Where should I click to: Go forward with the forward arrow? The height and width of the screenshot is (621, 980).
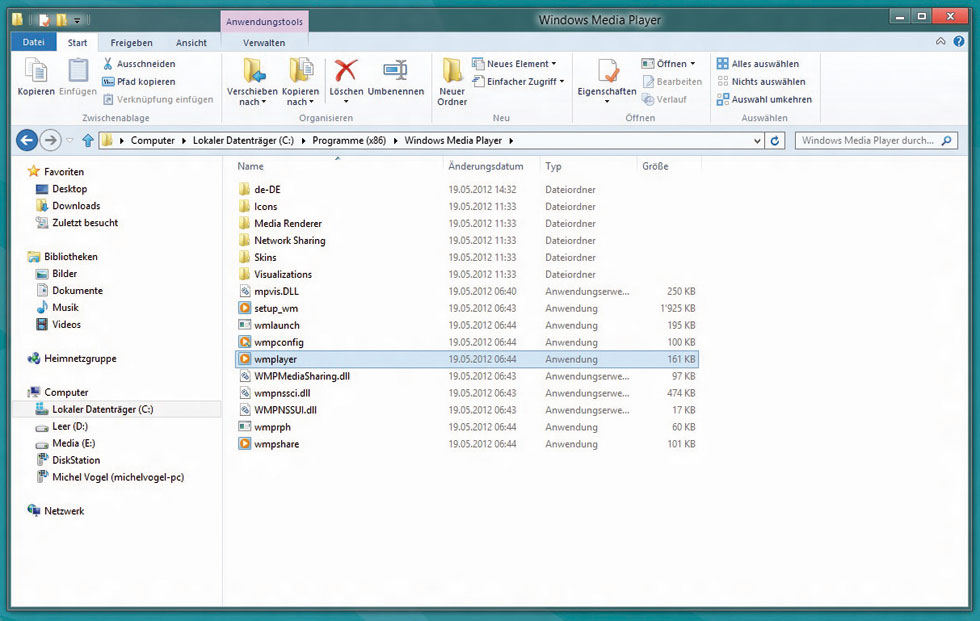pyautogui.click(x=51, y=140)
